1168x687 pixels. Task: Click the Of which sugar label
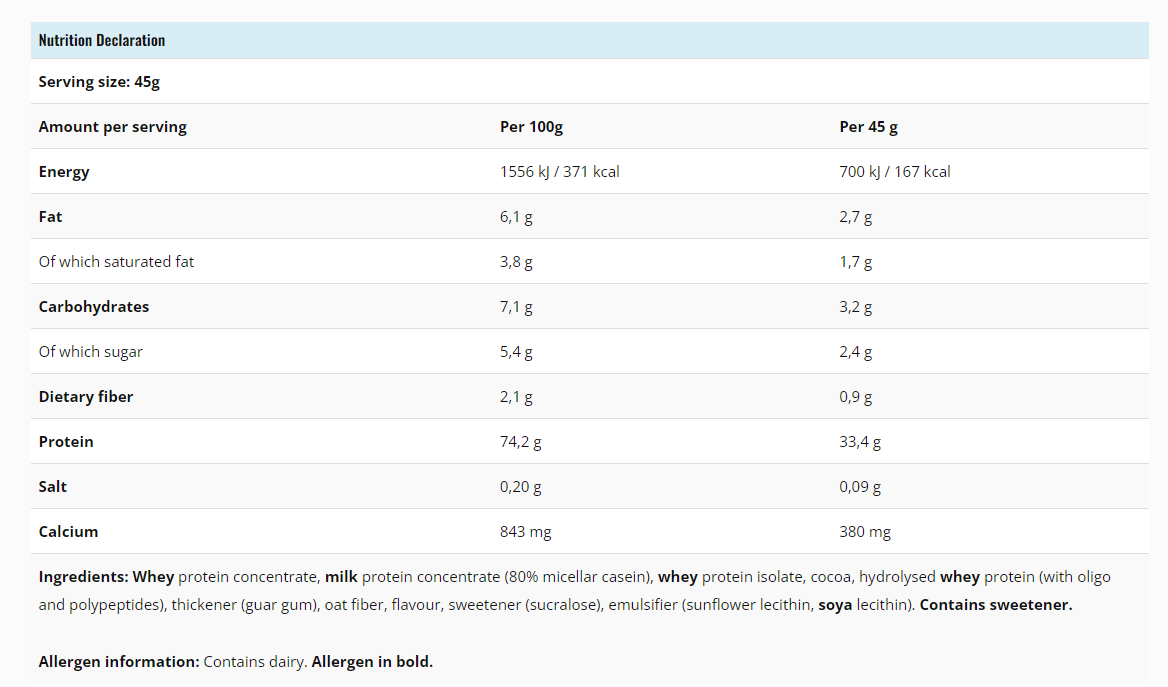coord(91,352)
